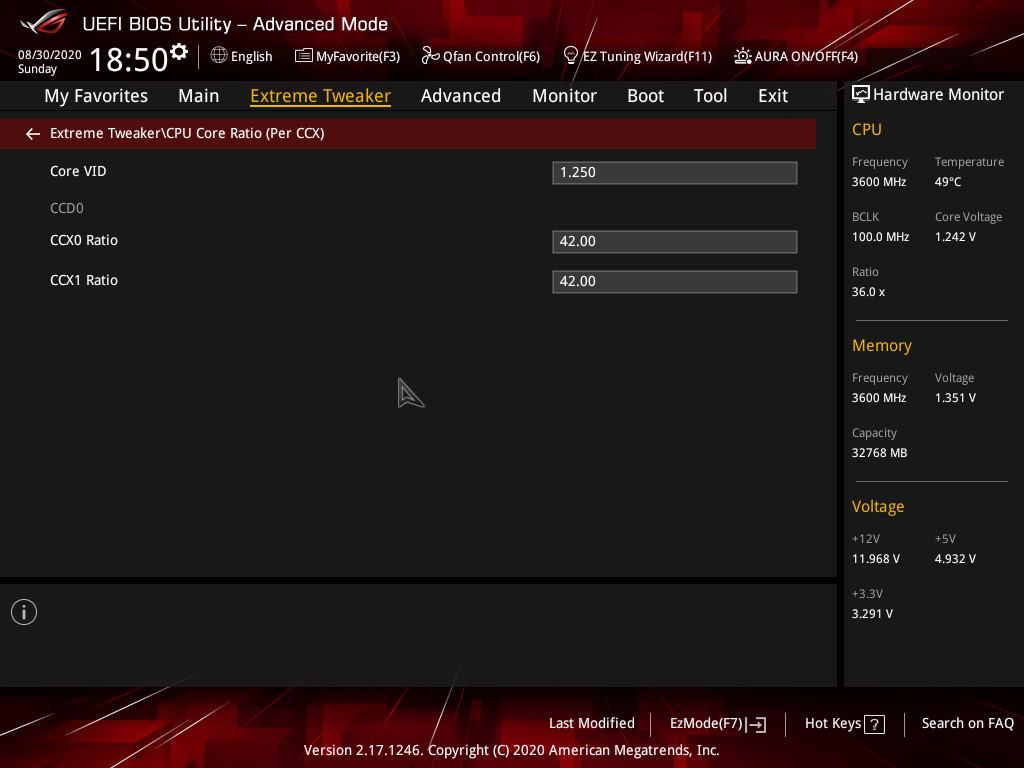Screen dimensions: 1024x768
Task: Show Hot Keys help
Action: tap(844, 724)
